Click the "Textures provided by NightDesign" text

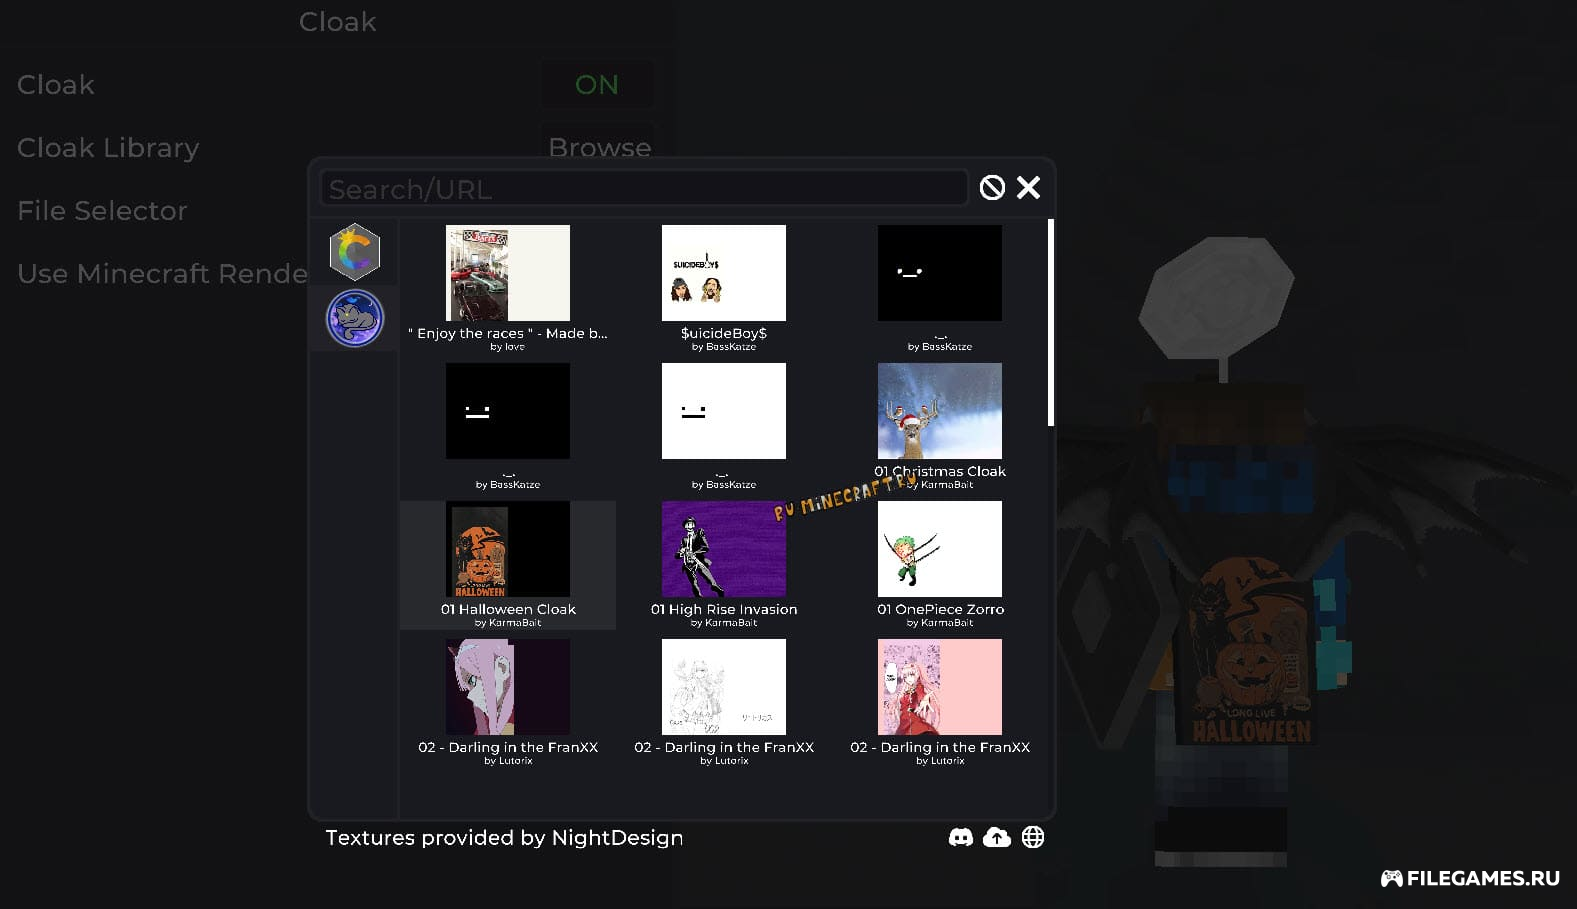point(504,838)
